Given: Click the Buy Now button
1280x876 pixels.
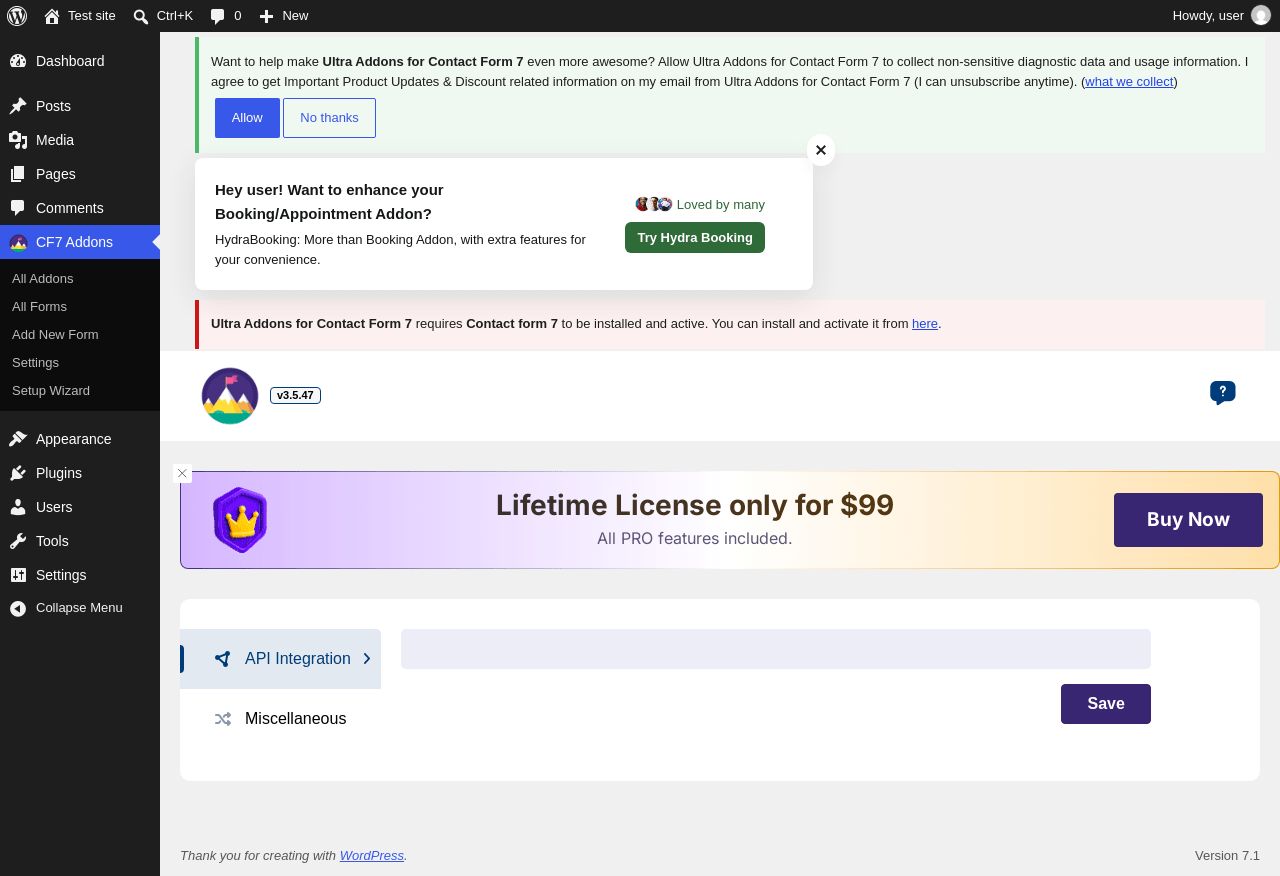Looking at the screenshot, I should (1188, 520).
